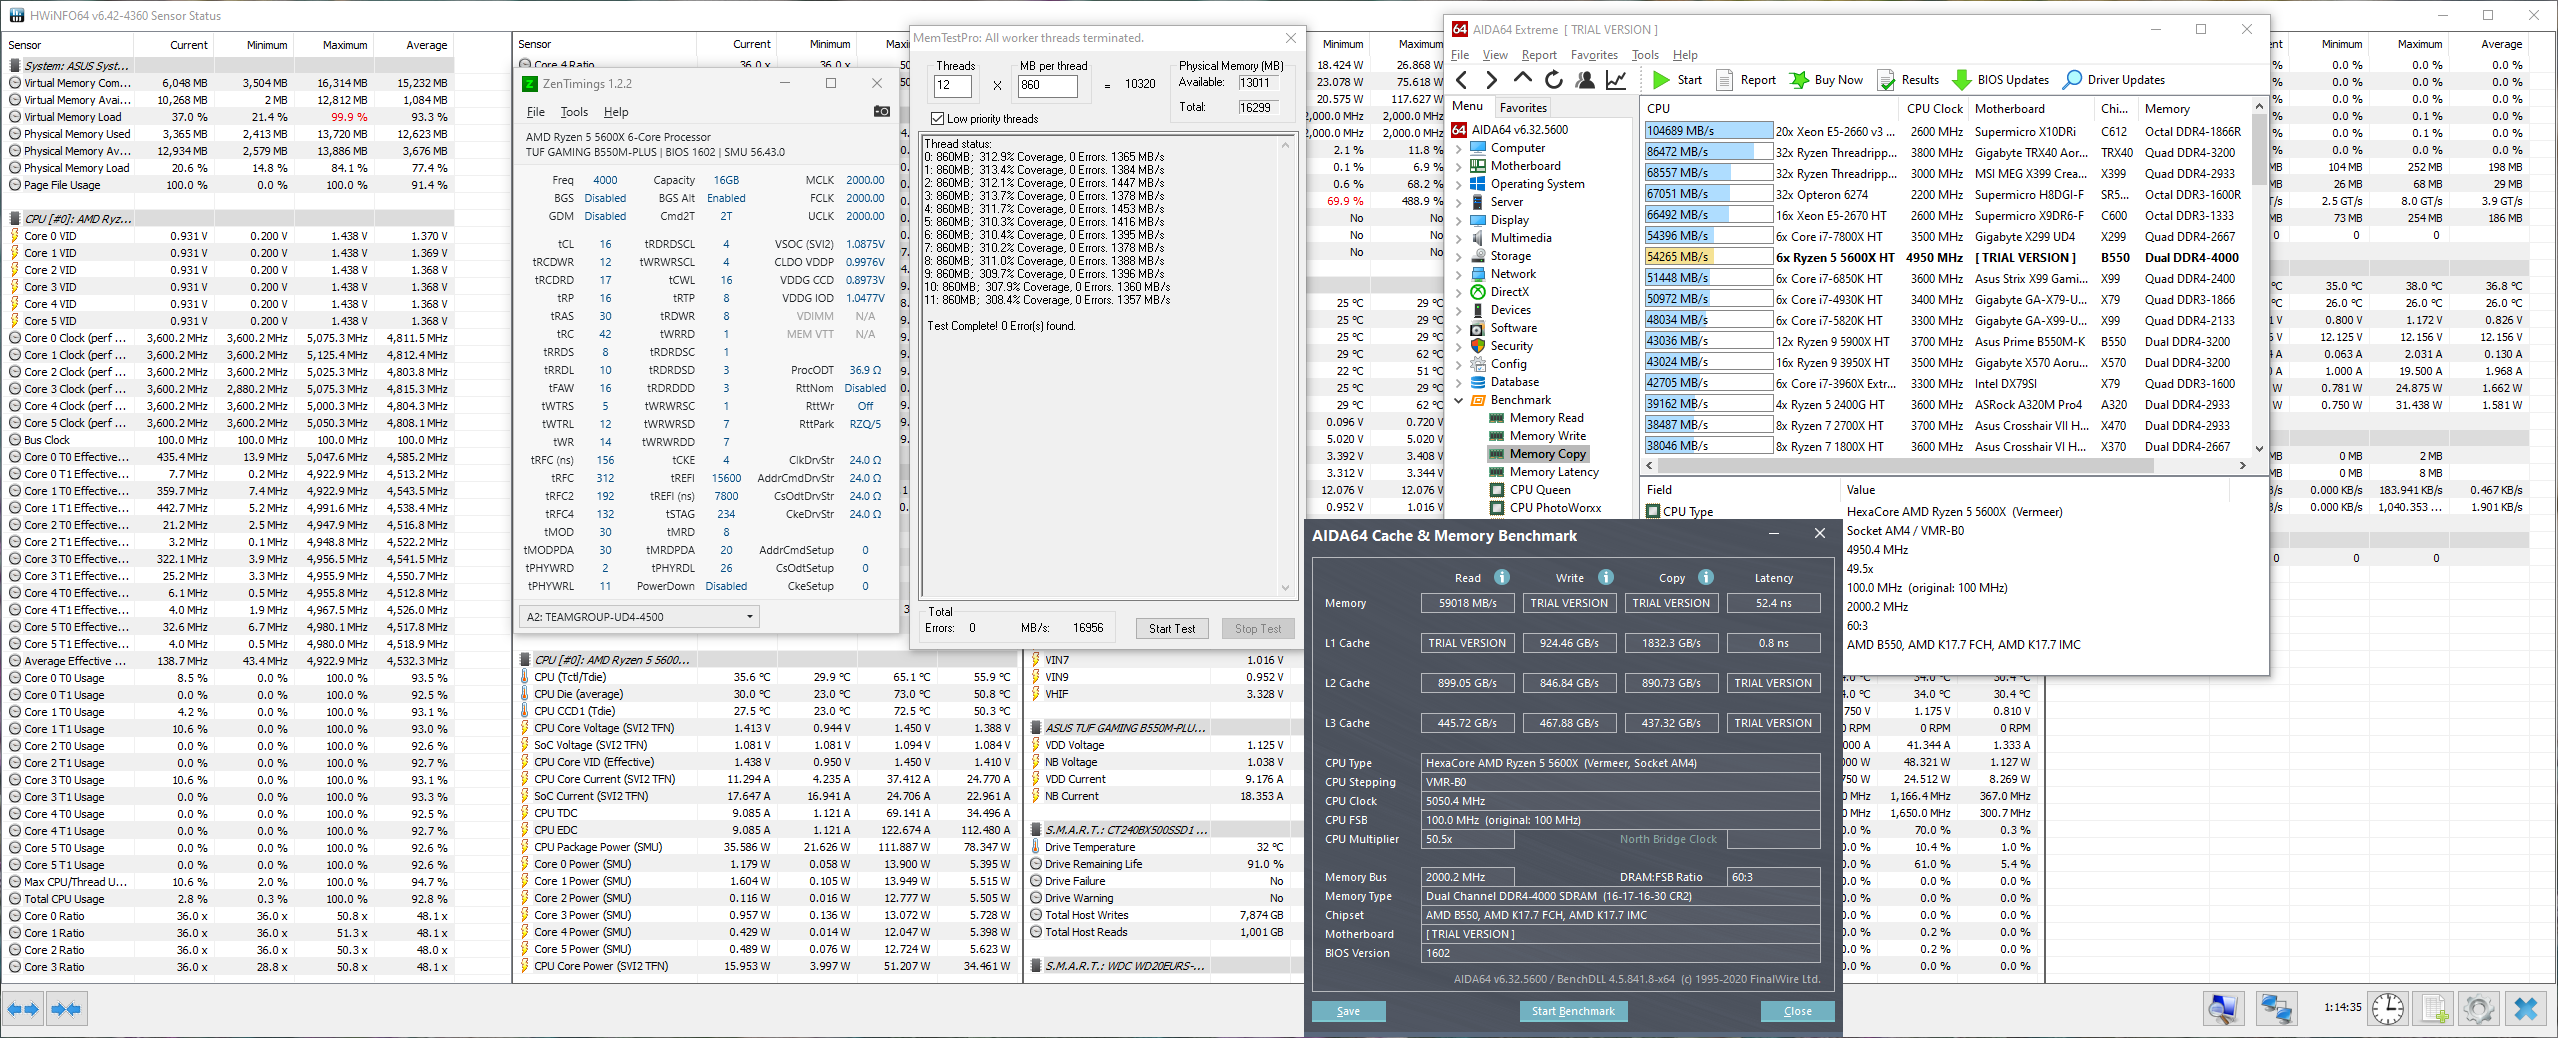2558x1038 pixels.
Task: Select Memory Latency benchmark in AIDA64 tree
Action: (x=1554, y=472)
